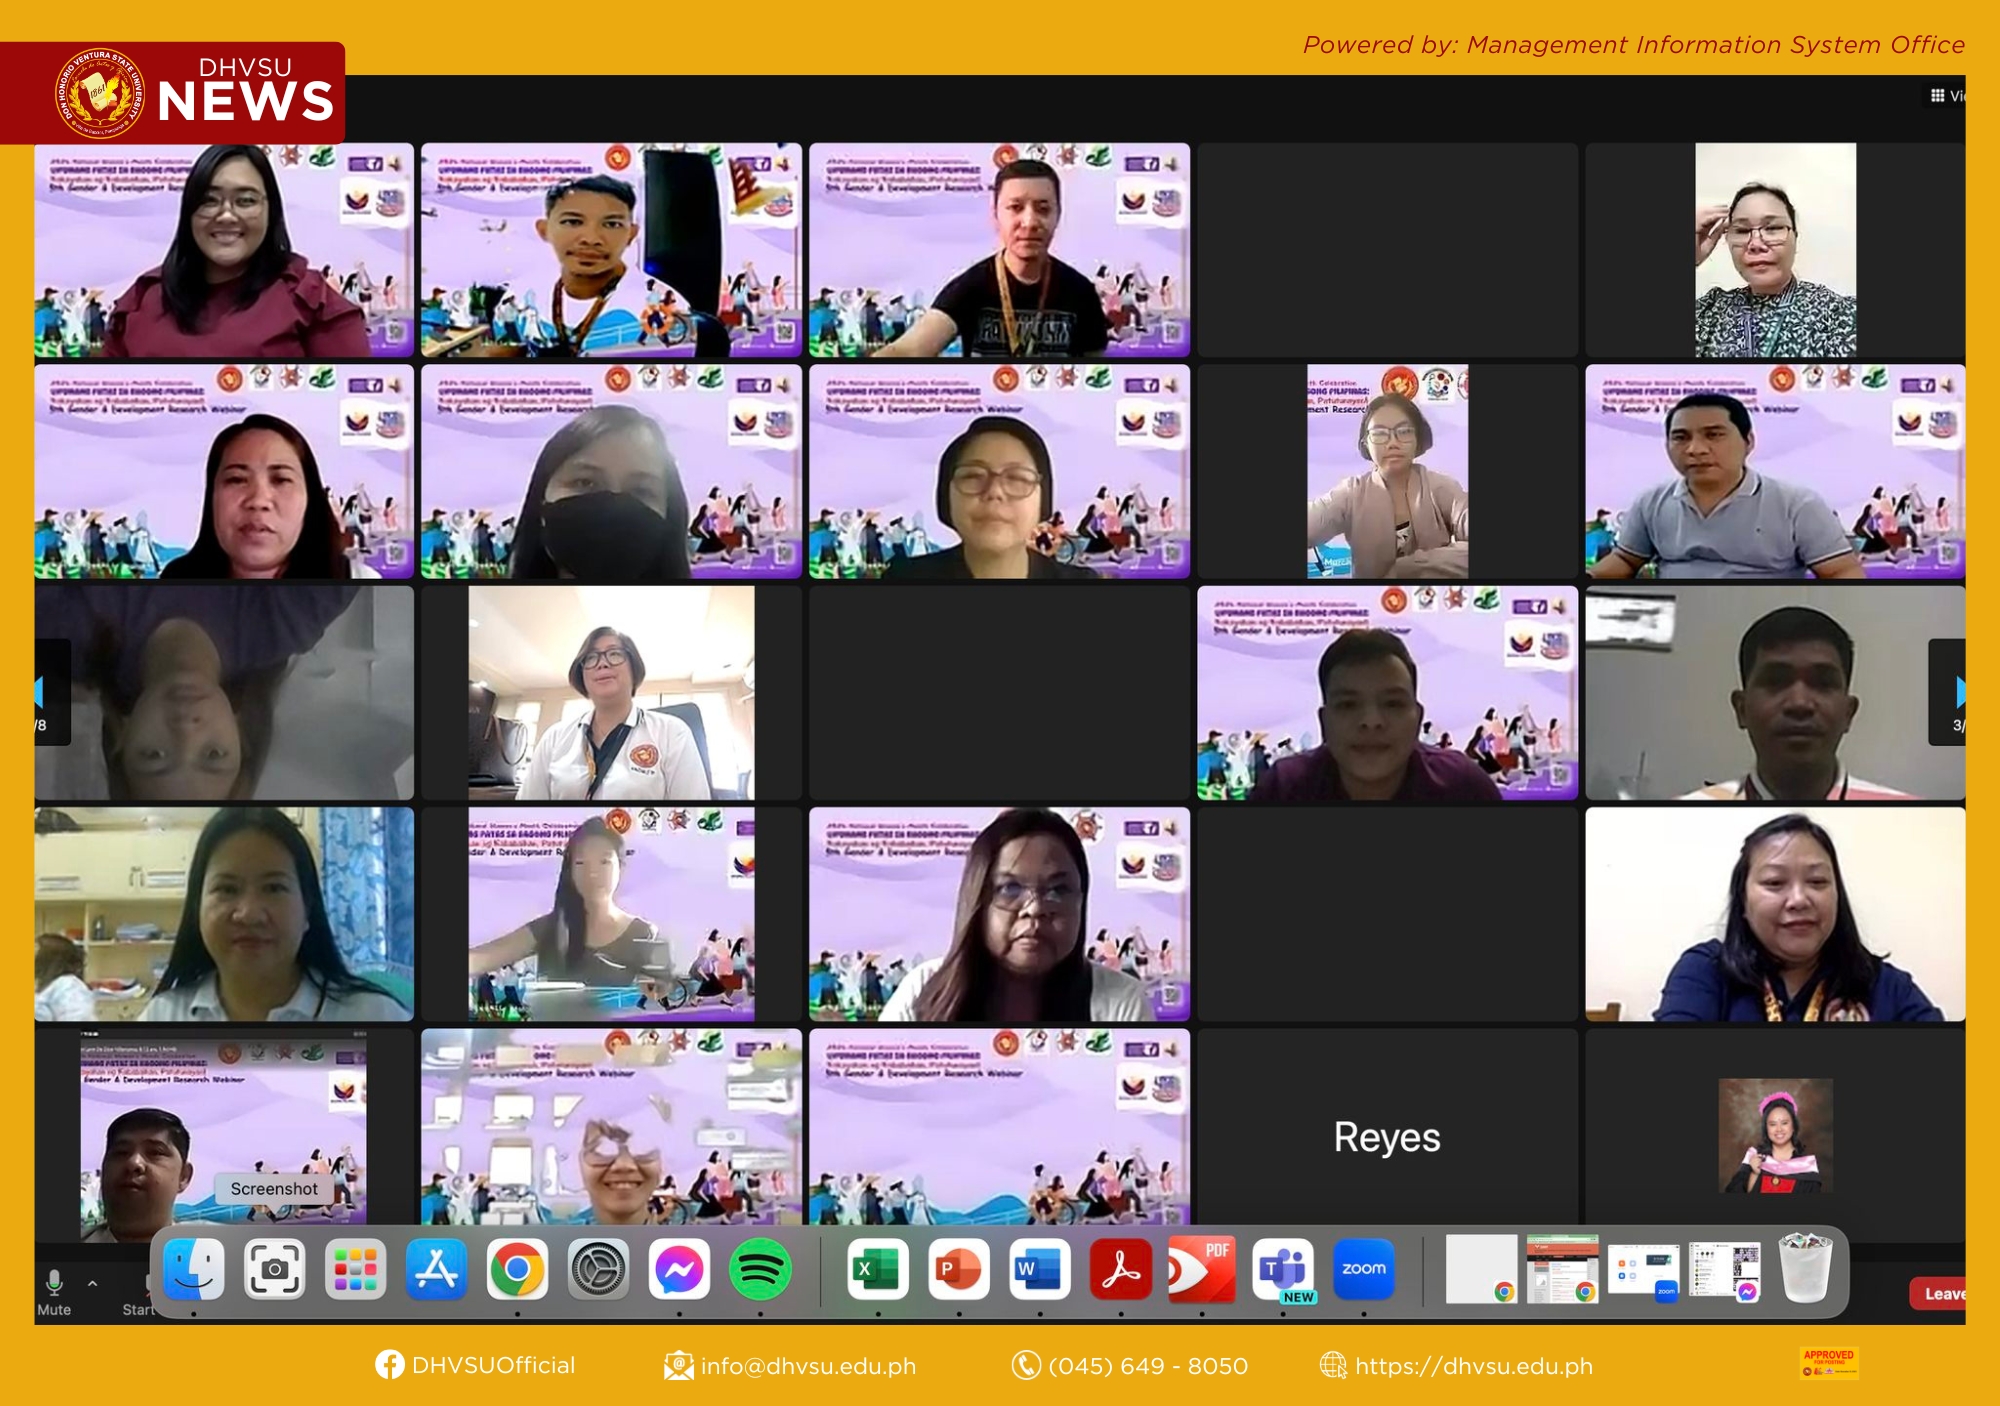This screenshot has height=1406, width=2000.
Task: Open the Trash in dock
Action: click(1805, 1269)
